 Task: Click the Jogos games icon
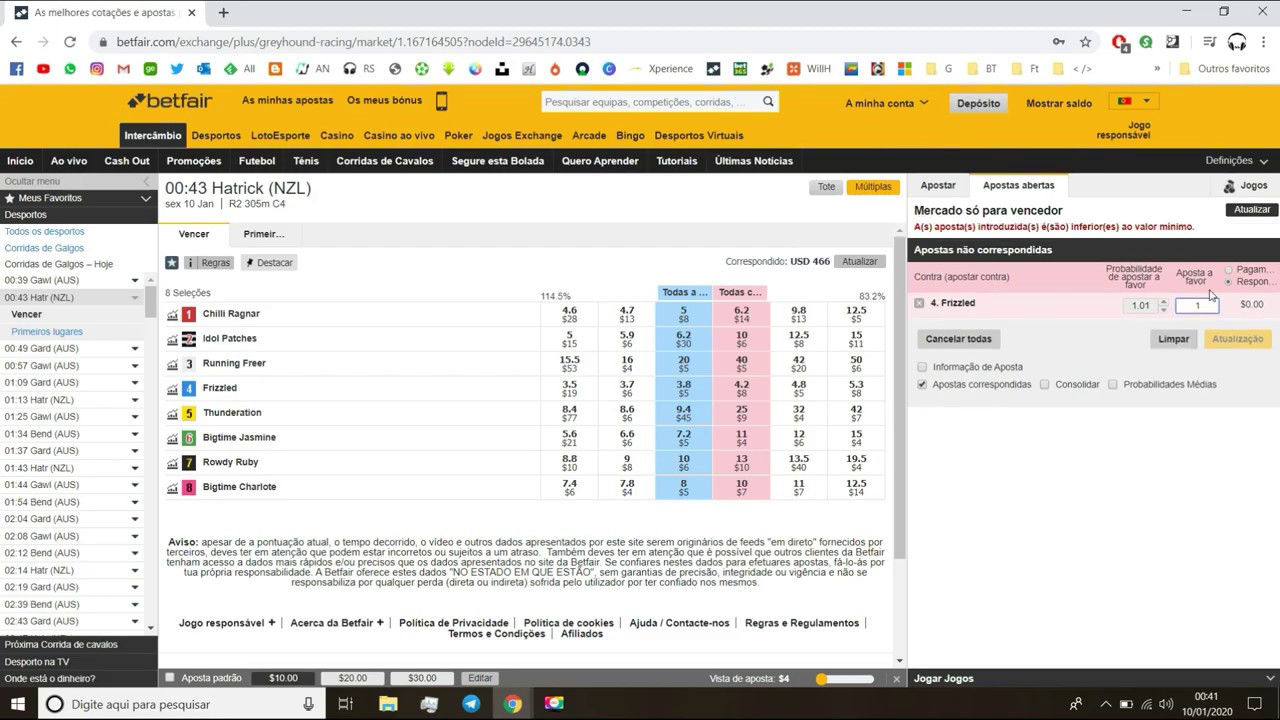point(1229,186)
